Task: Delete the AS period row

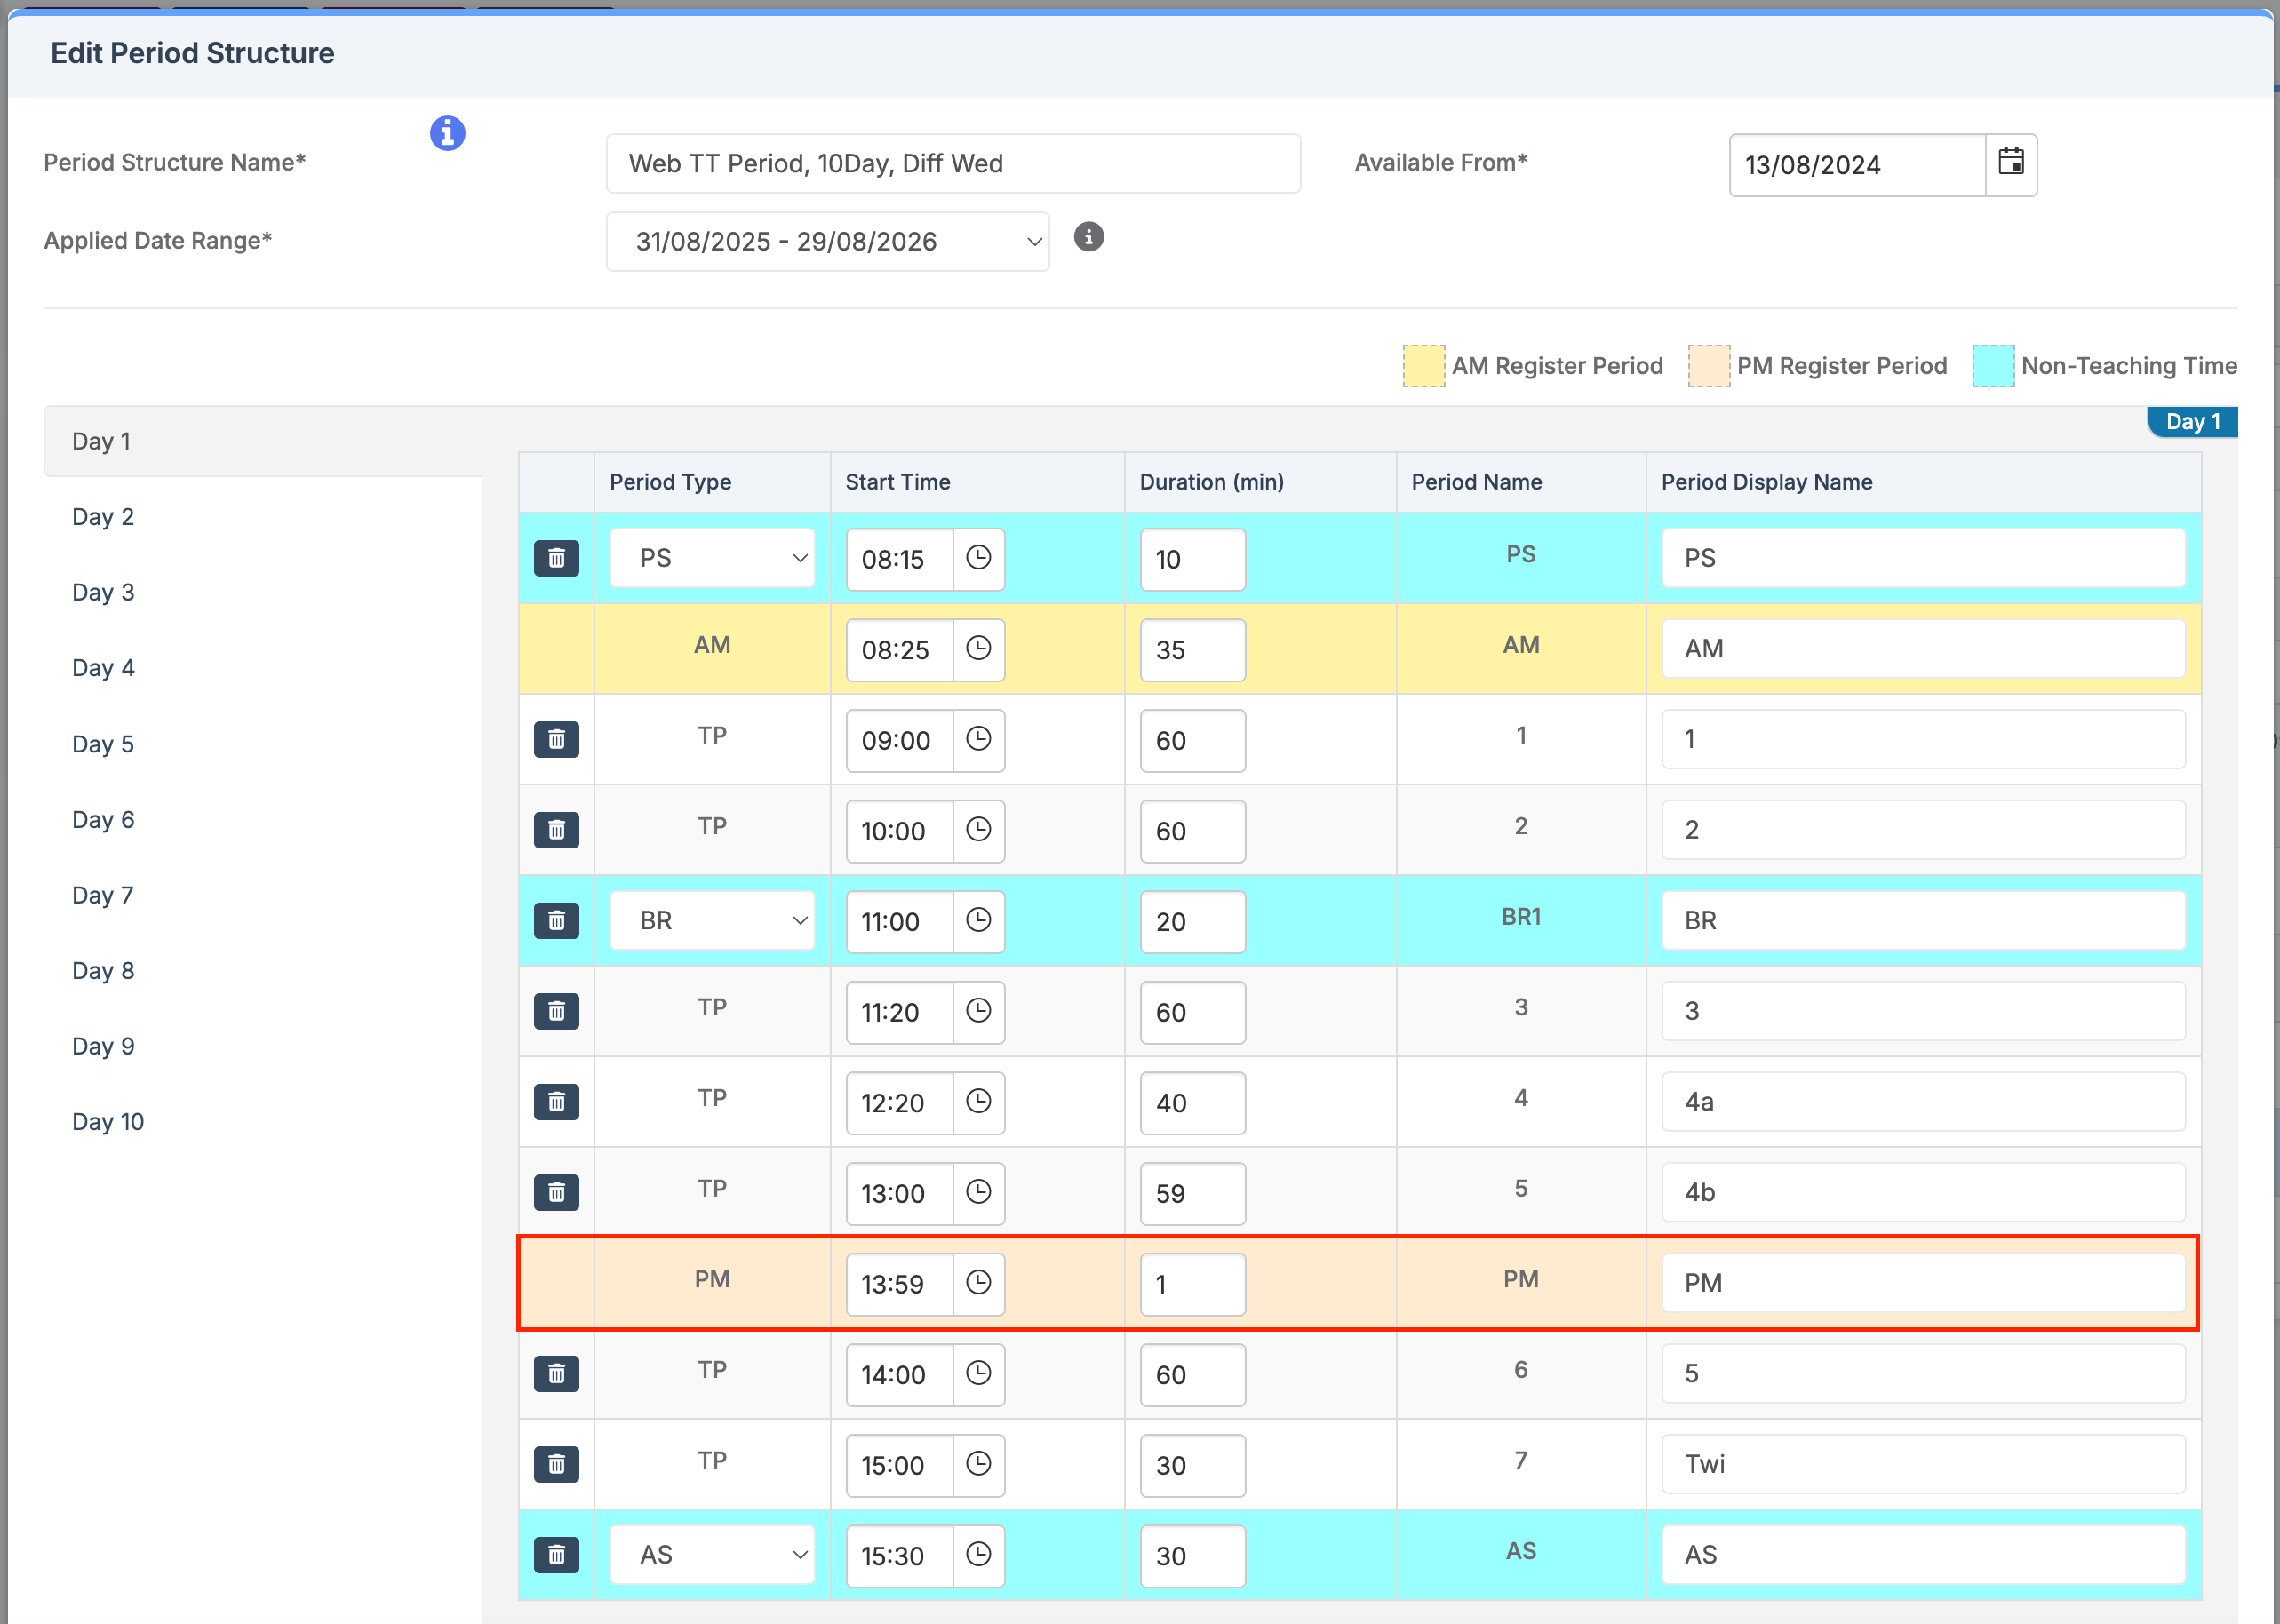Action: click(556, 1555)
